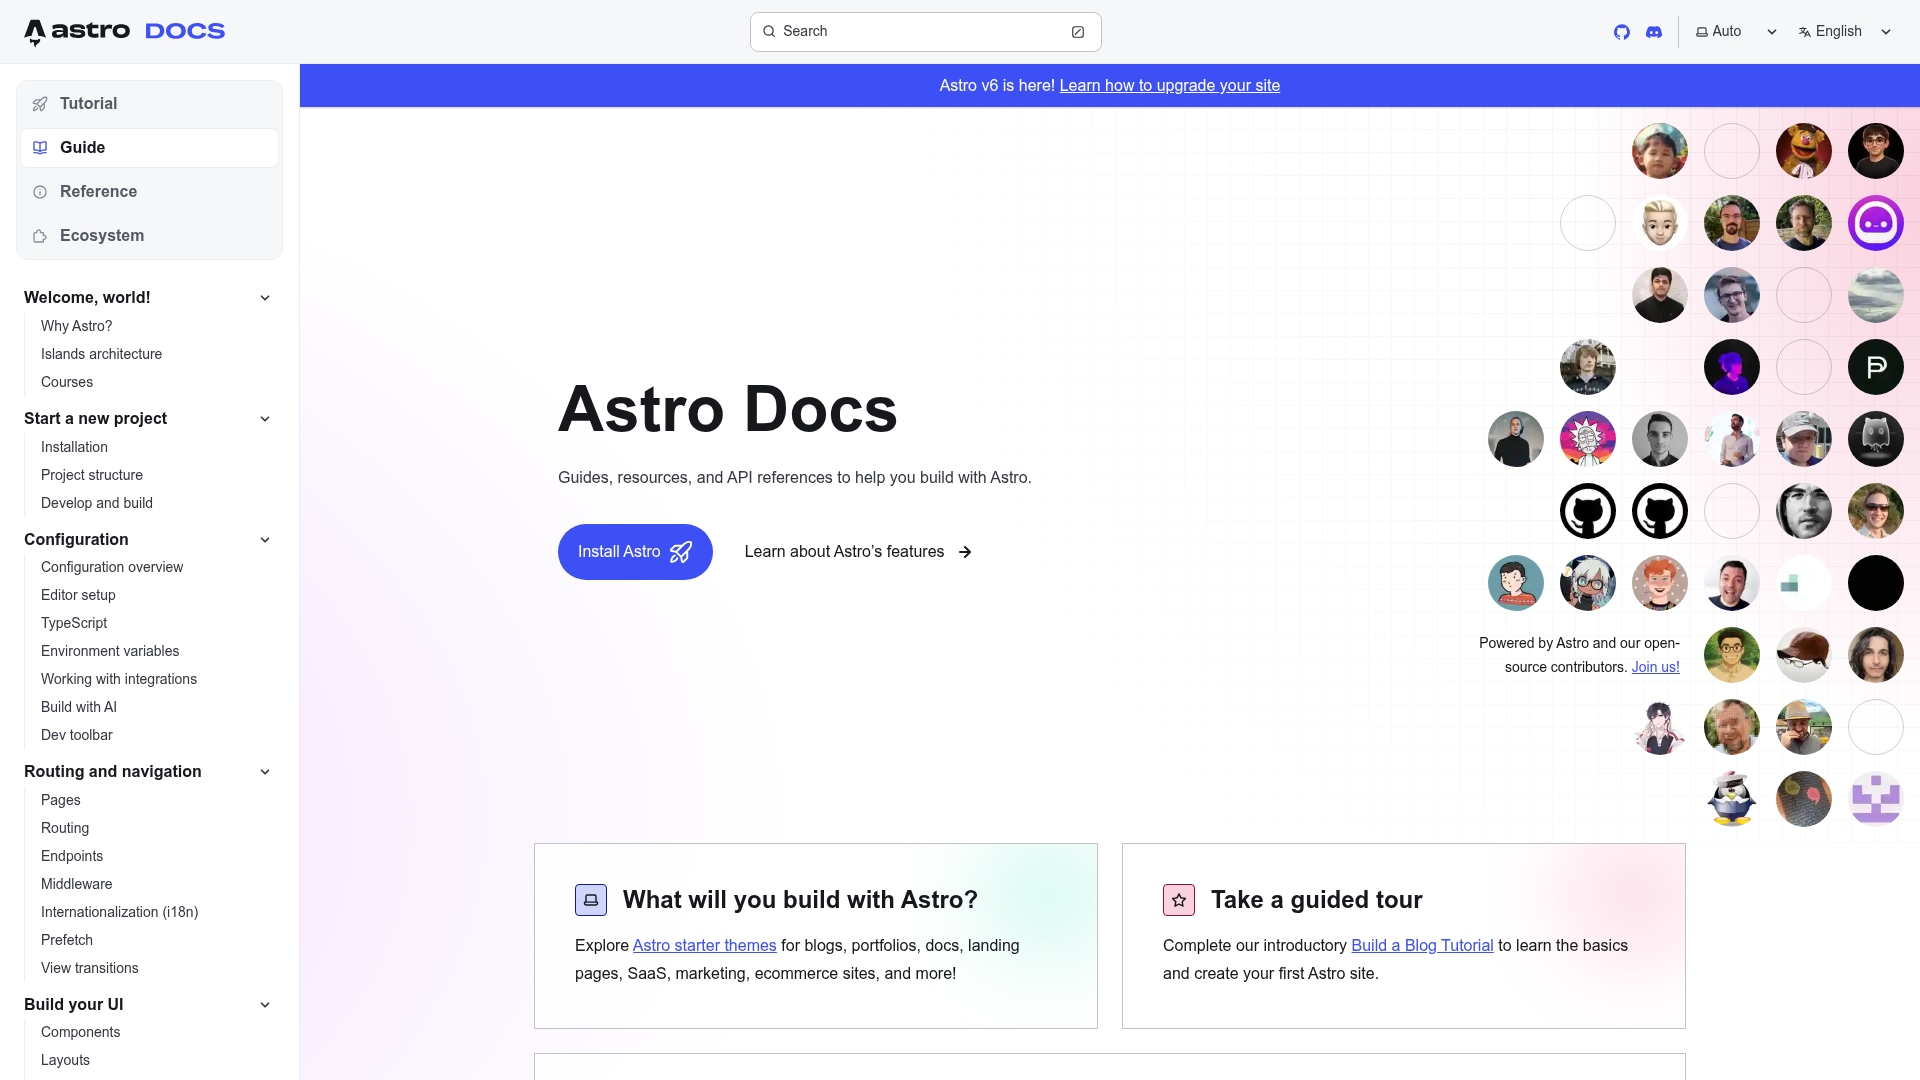1920x1080 pixels.
Task: Open the Discord icon in the header
Action: point(1654,32)
